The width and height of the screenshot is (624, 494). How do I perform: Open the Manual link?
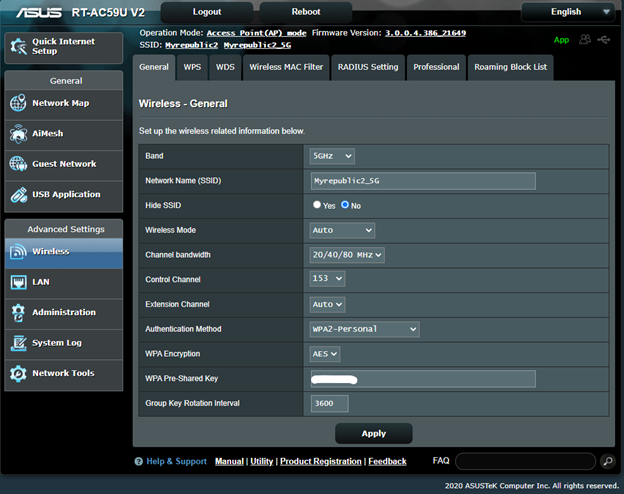pos(229,461)
